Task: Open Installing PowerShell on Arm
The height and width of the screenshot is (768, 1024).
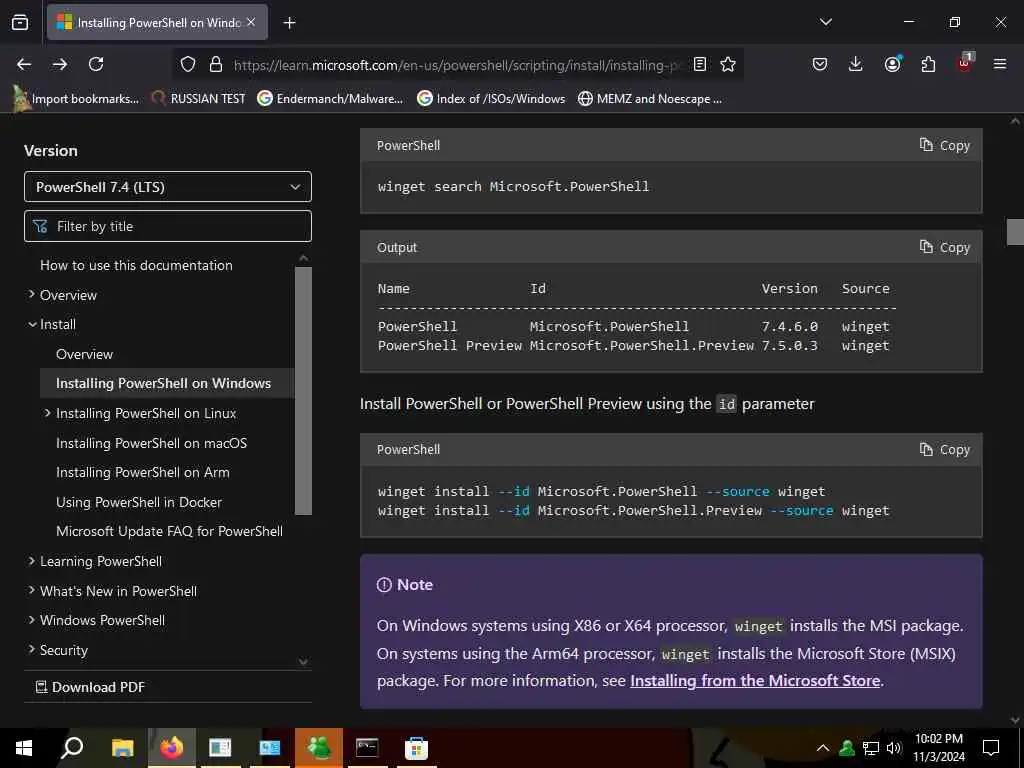Action: click(142, 472)
